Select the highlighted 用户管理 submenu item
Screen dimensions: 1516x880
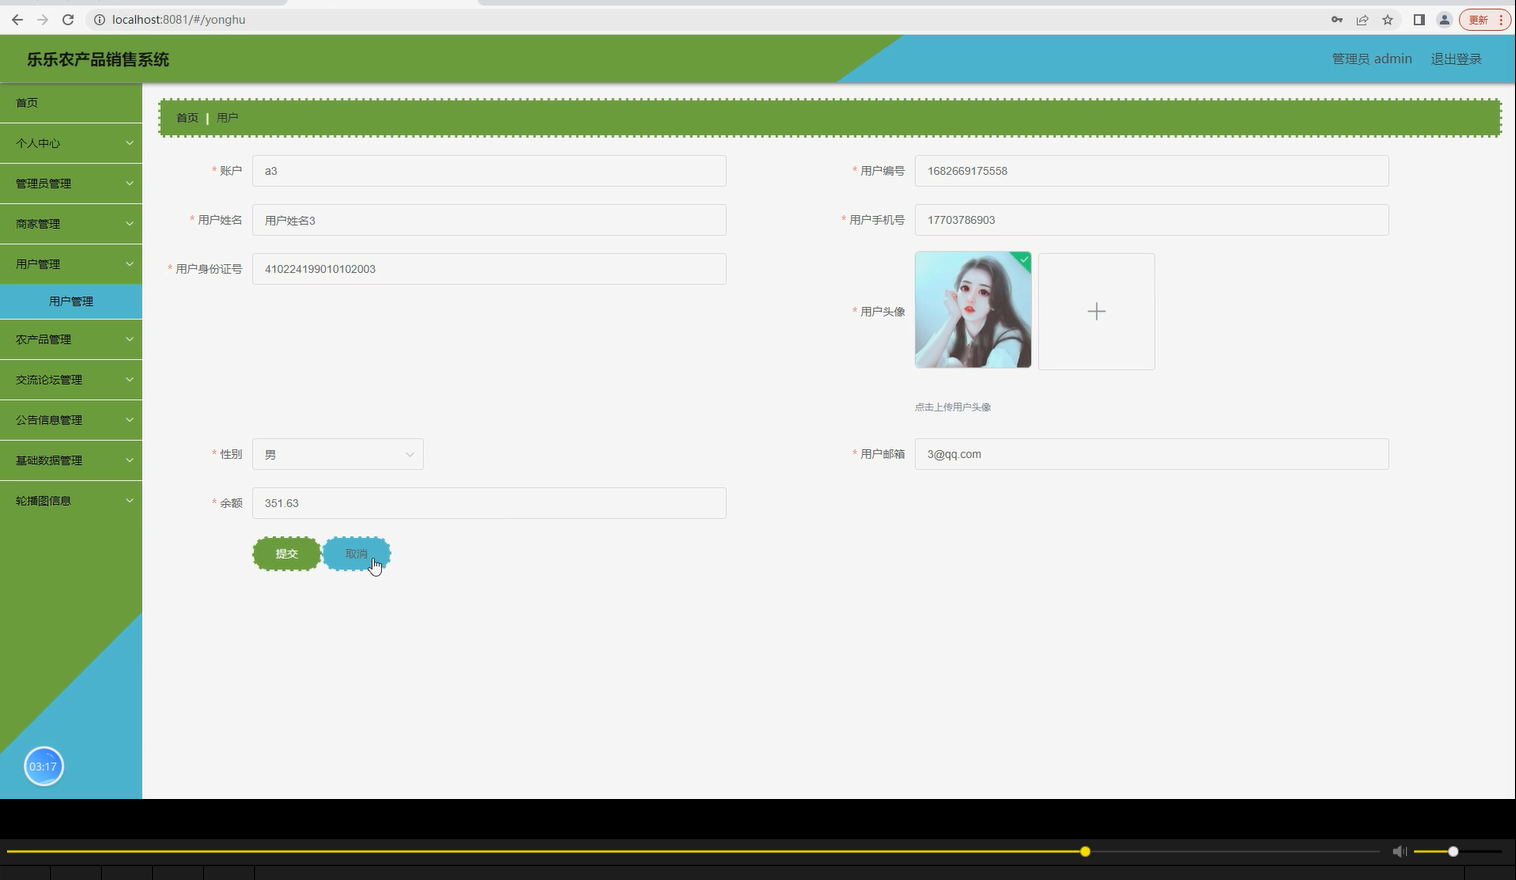point(71,301)
